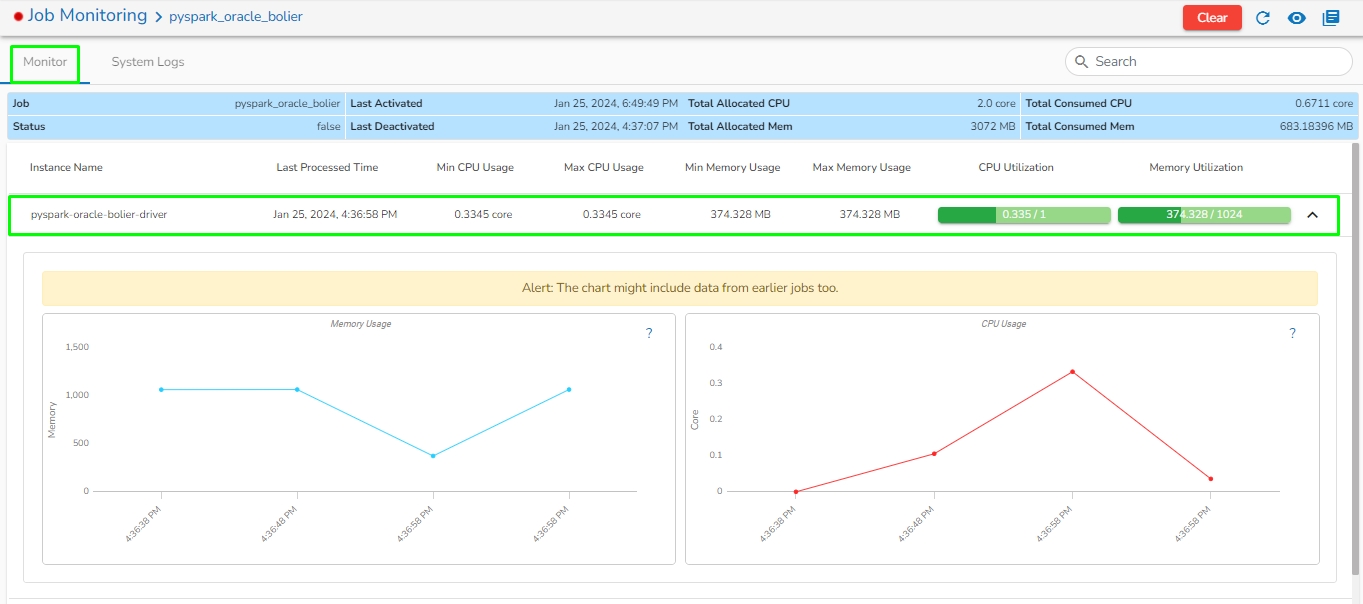Image resolution: width=1363 pixels, height=604 pixels.
Task: Click the Job Monitoring breadcrumb link
Action: pyautogui.click(x=87, y=16)
